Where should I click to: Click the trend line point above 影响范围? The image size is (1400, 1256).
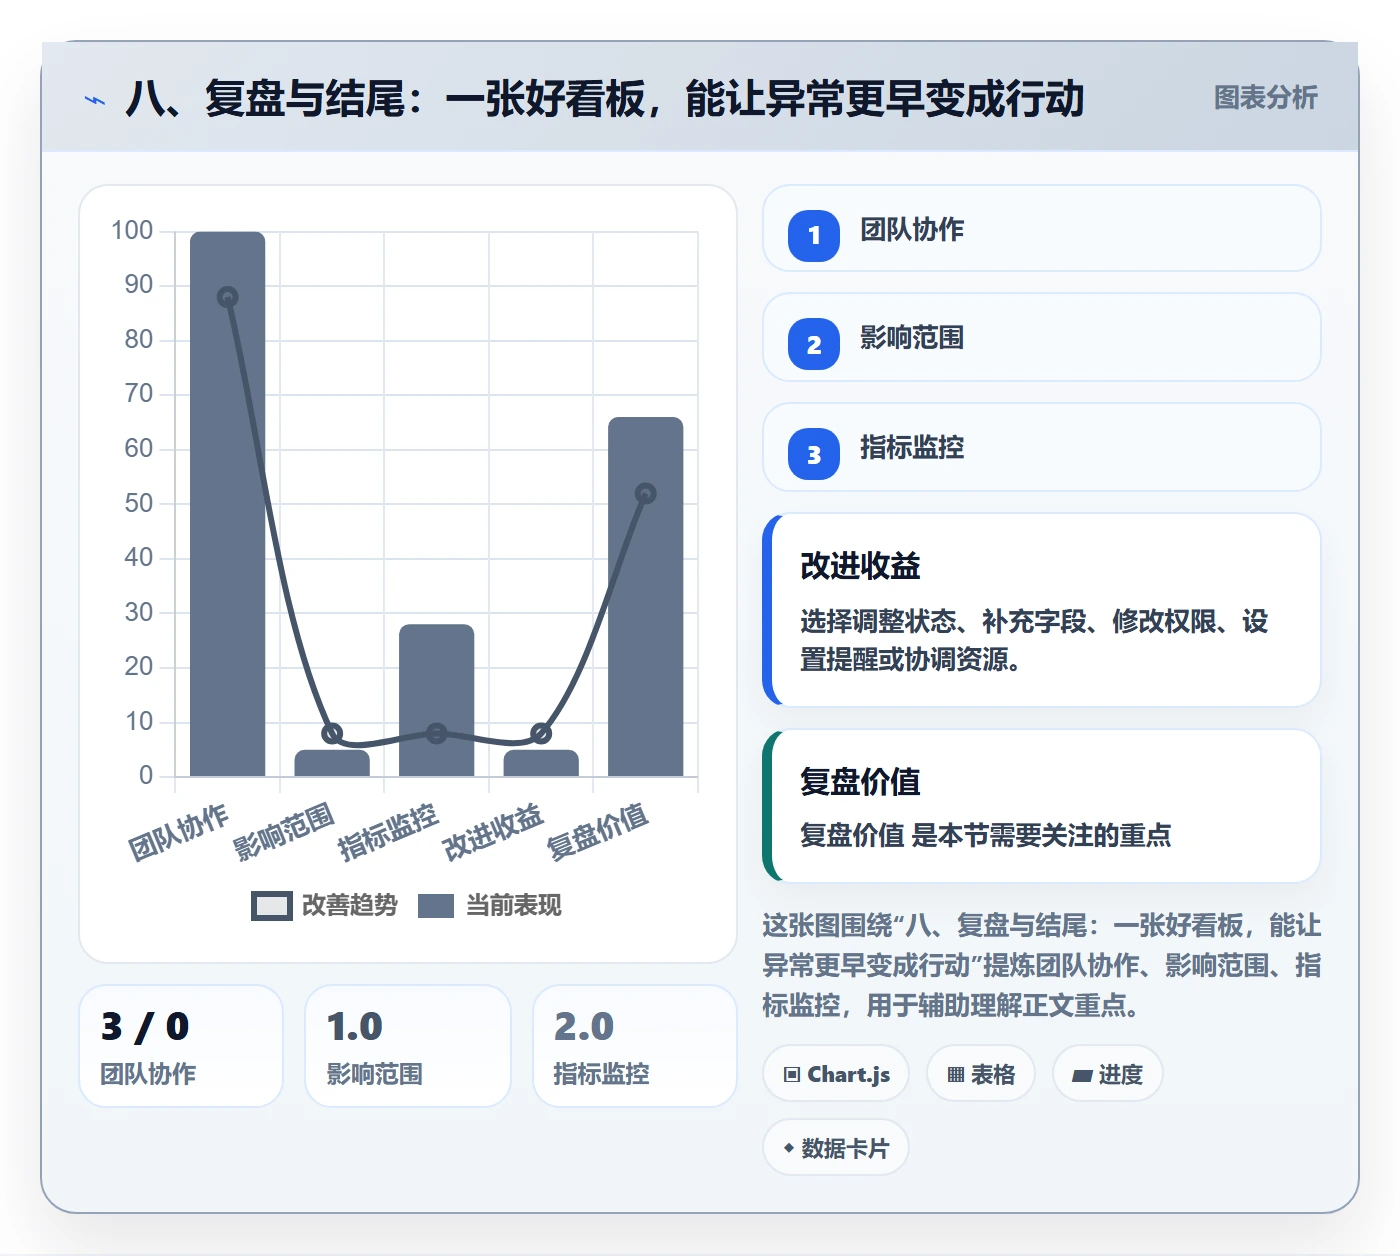click(x=332, y=733)
